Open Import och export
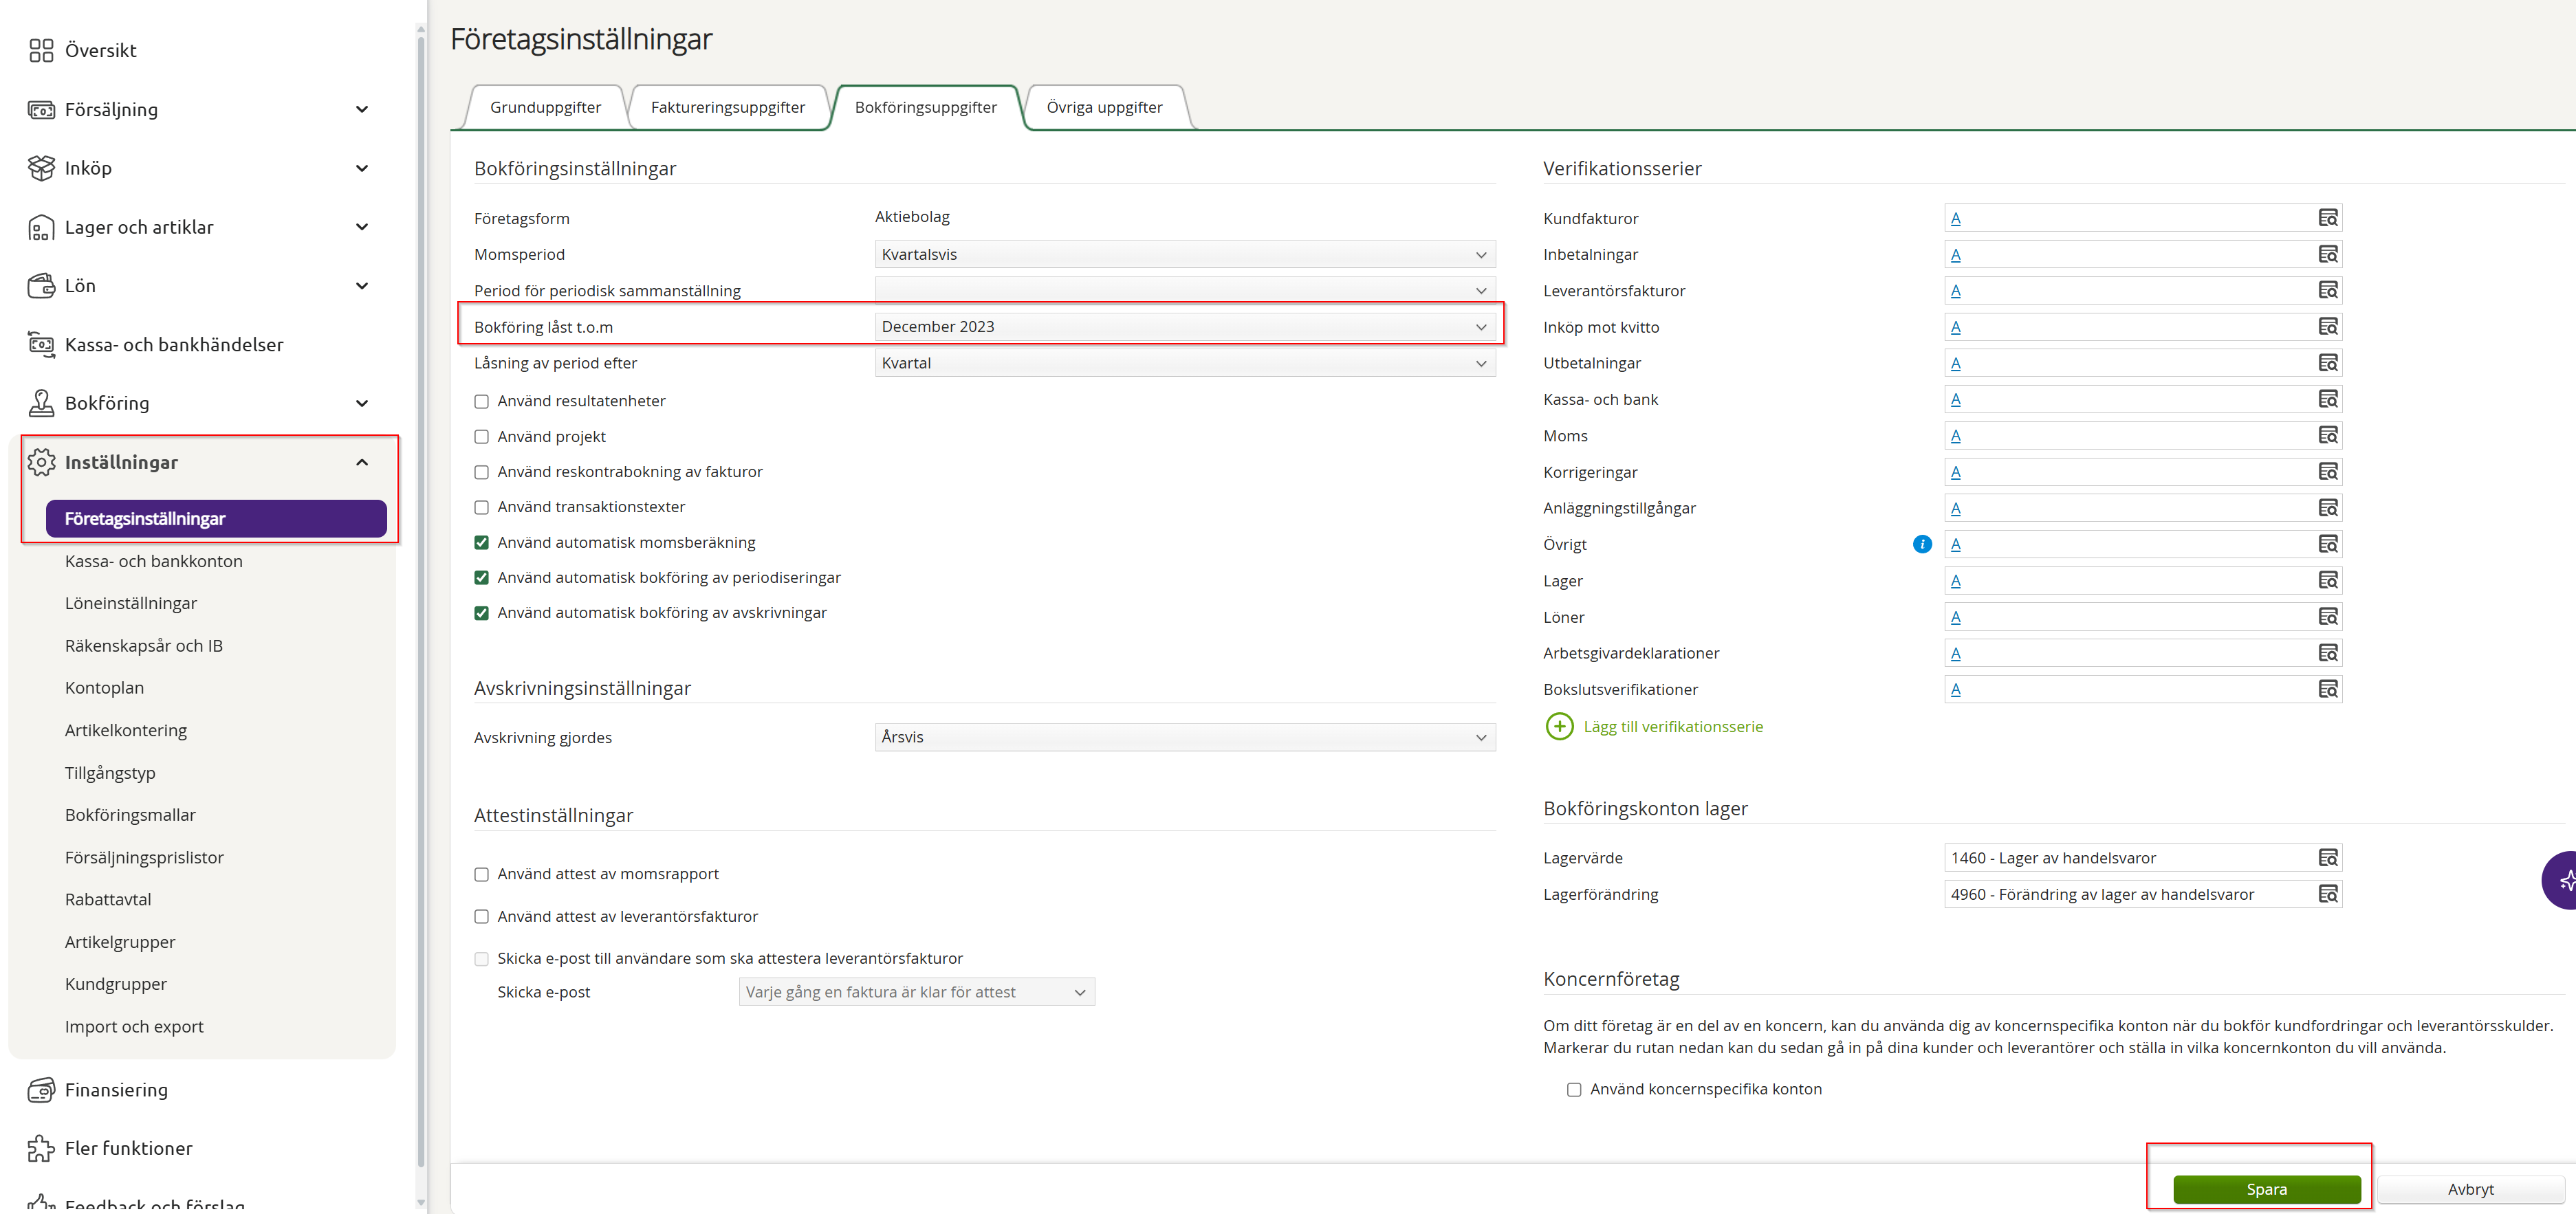This screenshot has height=1214, width=2576. [134, 1027]
